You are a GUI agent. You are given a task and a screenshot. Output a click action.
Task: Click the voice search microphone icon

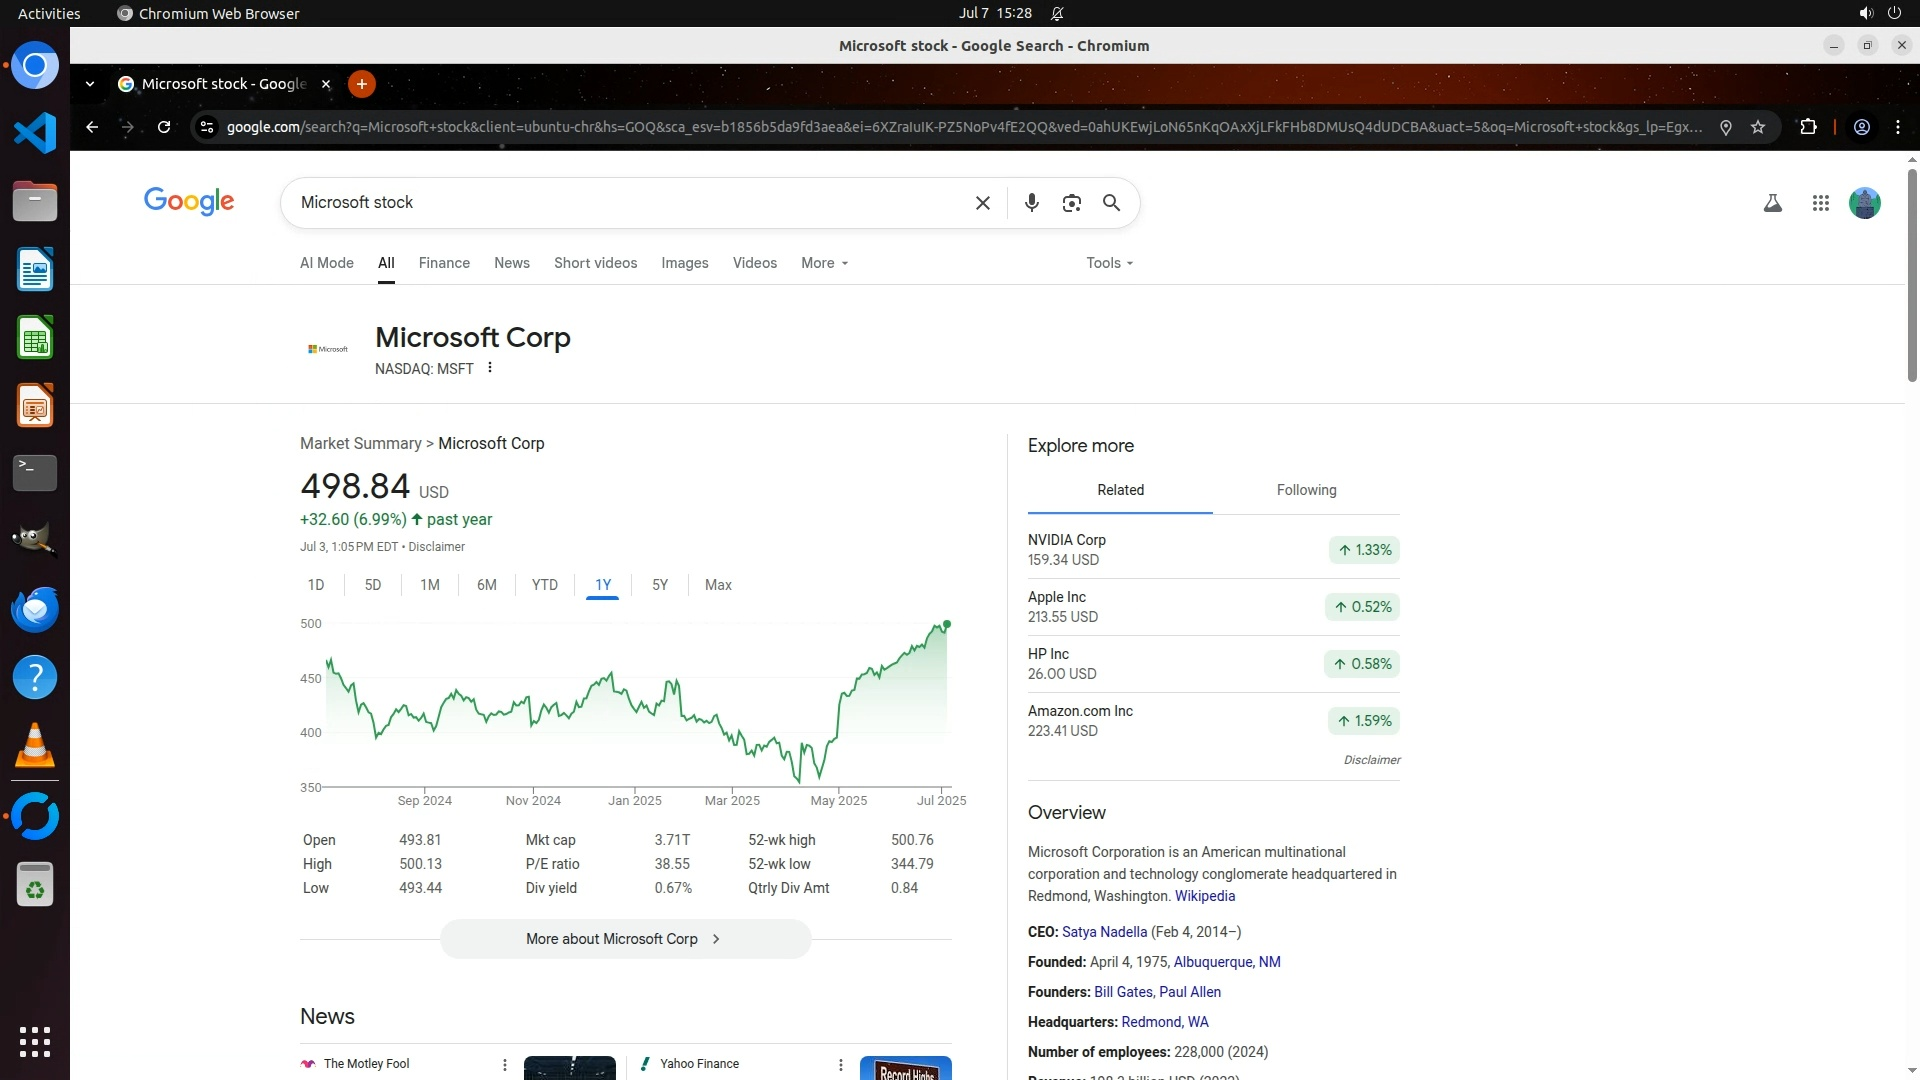[x=1031, y=203]
